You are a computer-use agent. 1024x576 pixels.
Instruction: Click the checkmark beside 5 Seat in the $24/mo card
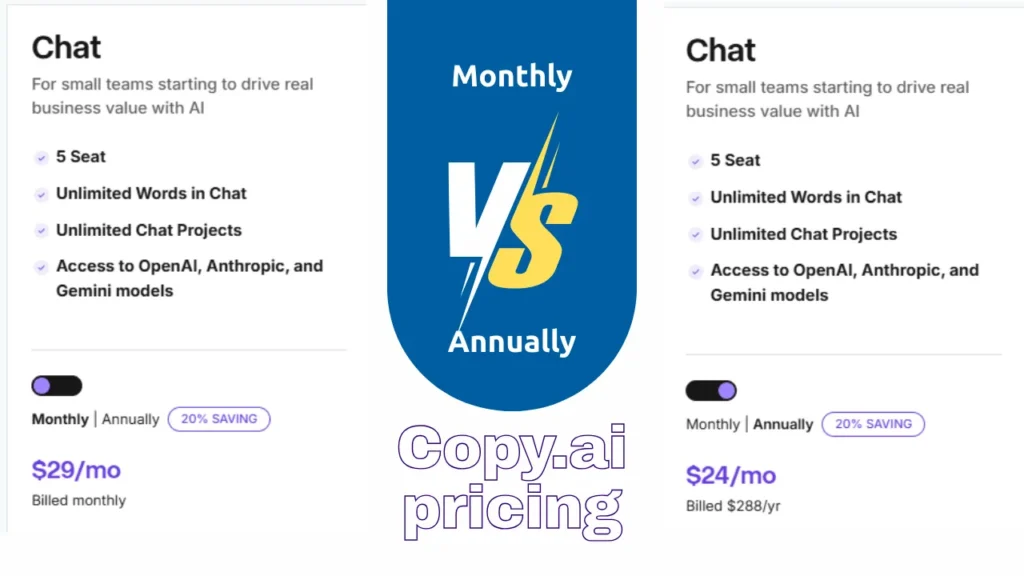pos(695,161)
